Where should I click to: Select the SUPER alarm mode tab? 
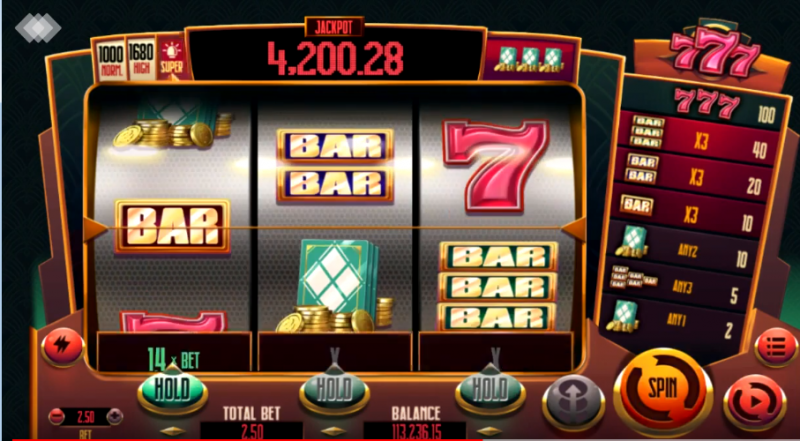(172, 59)
